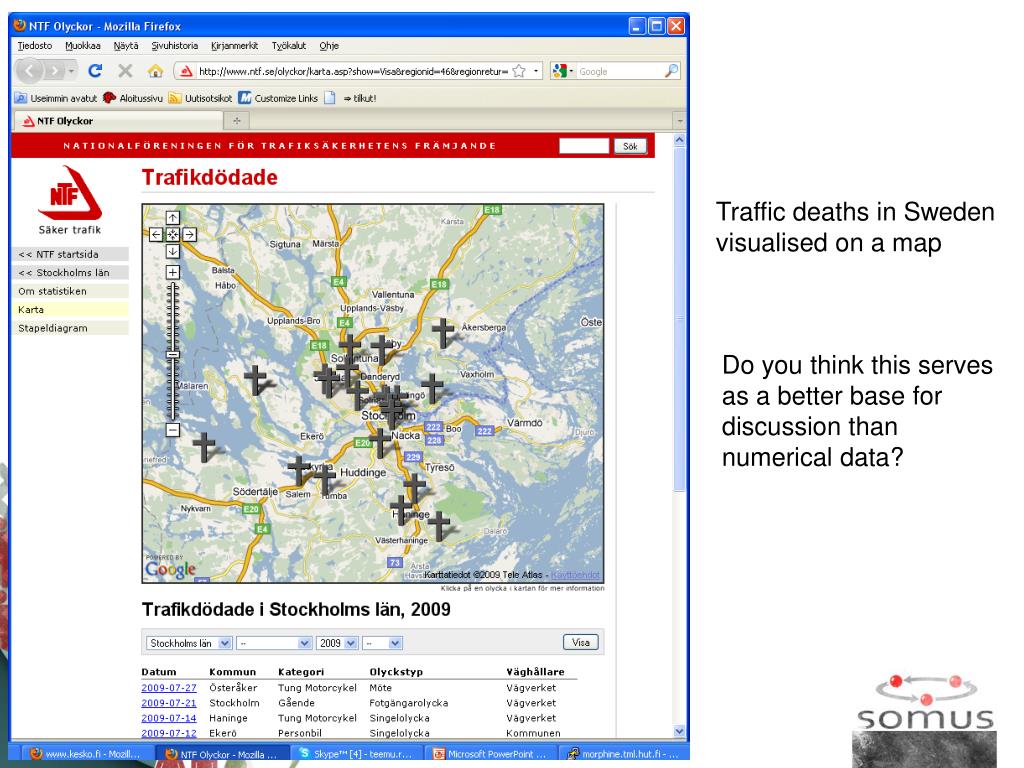Open list all tabs dropdown
This screenshot has width=1024, height=768.
point(679,121)
